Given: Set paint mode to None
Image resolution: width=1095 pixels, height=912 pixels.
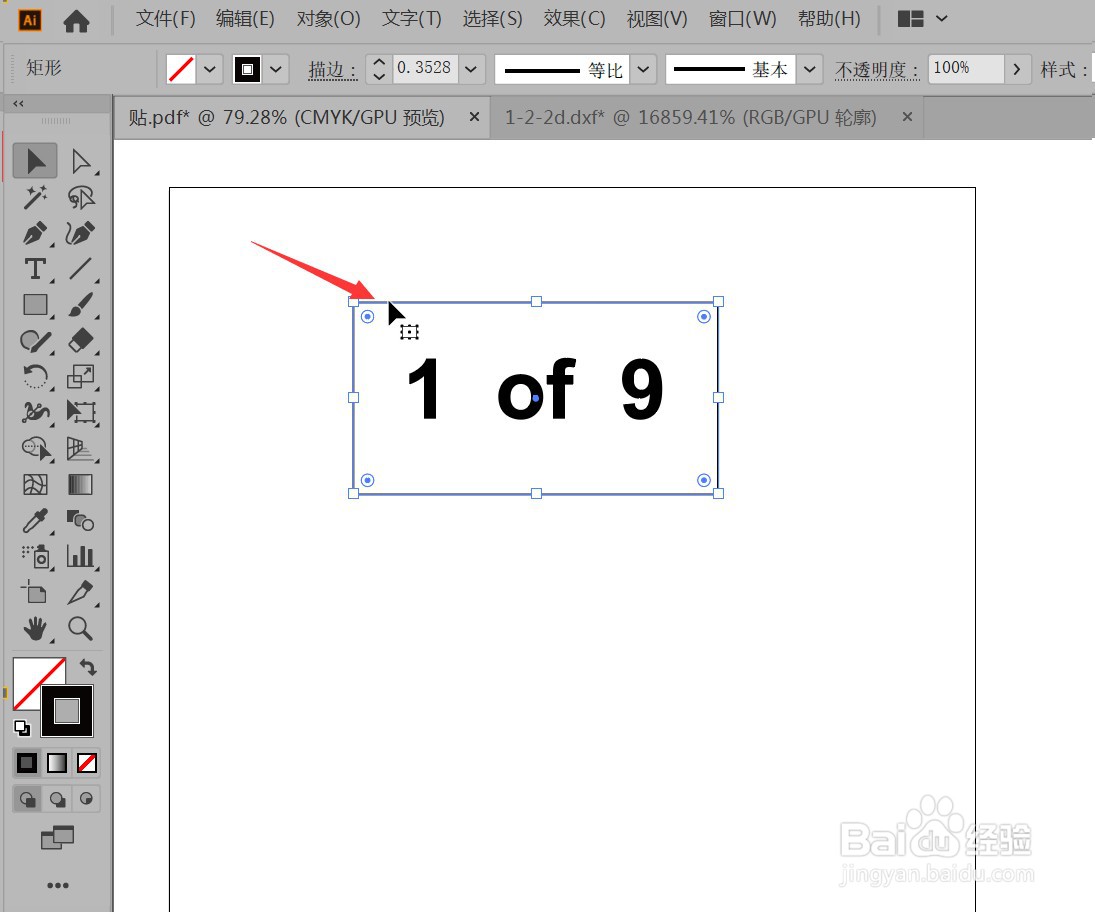Looking at the screenshot, I should click(x=87, y=763).
